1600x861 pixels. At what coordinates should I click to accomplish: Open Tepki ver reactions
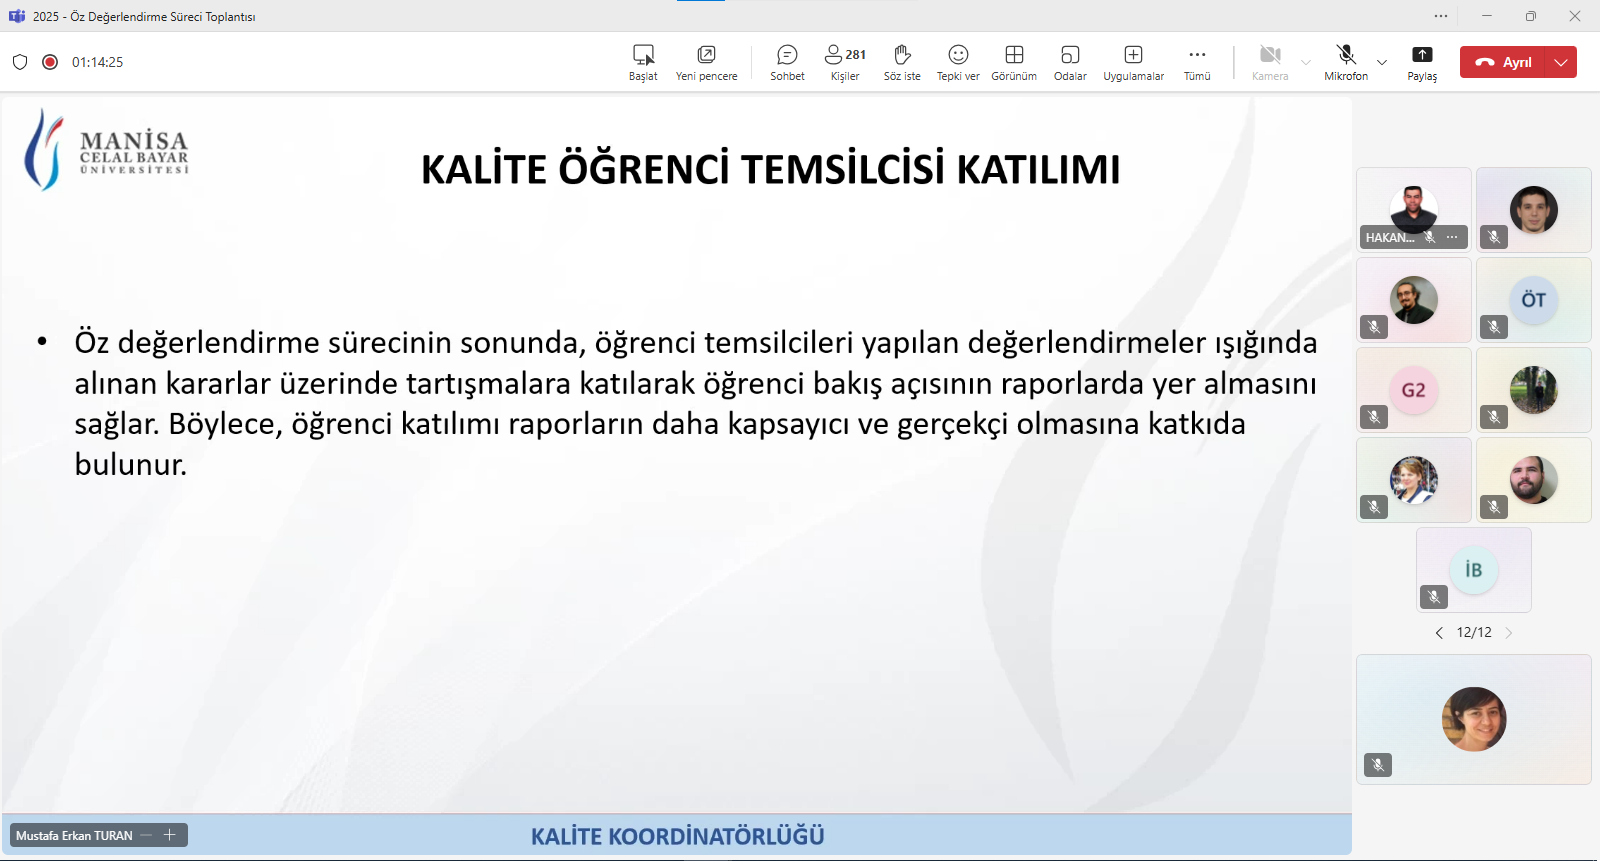(958, 62)
